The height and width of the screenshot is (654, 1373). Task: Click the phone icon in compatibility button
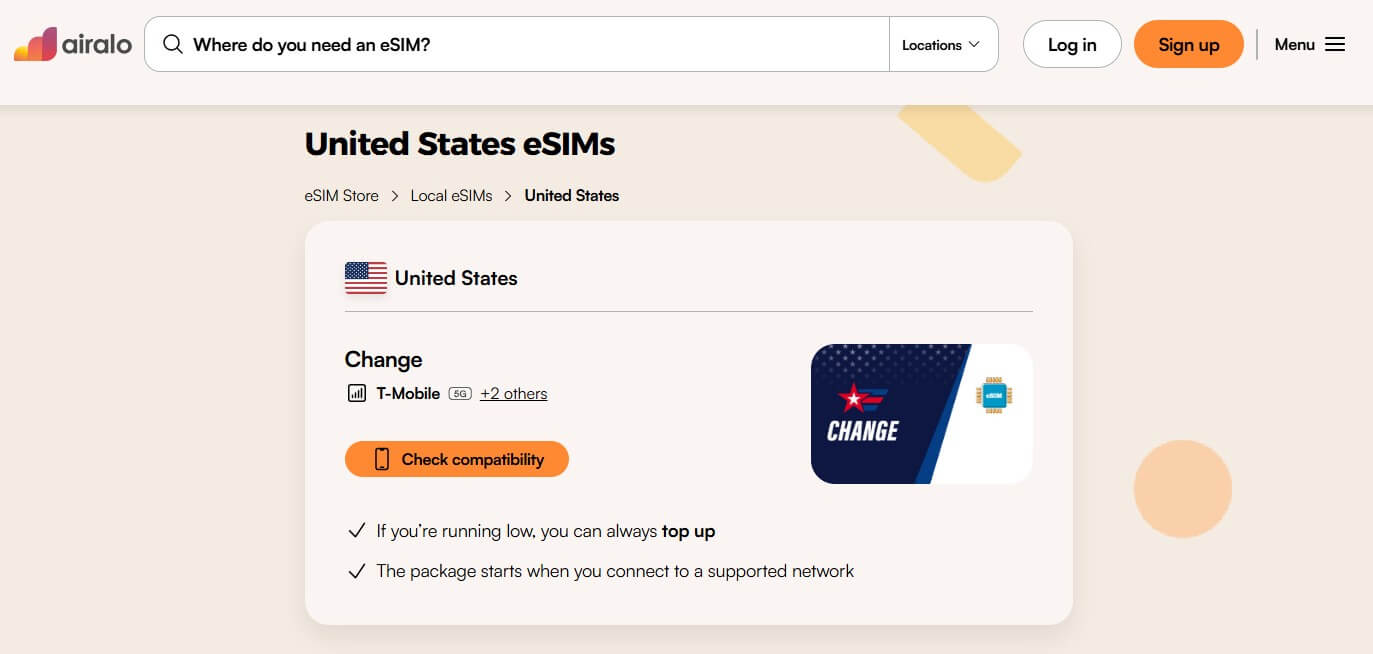[x=381, y=459]
